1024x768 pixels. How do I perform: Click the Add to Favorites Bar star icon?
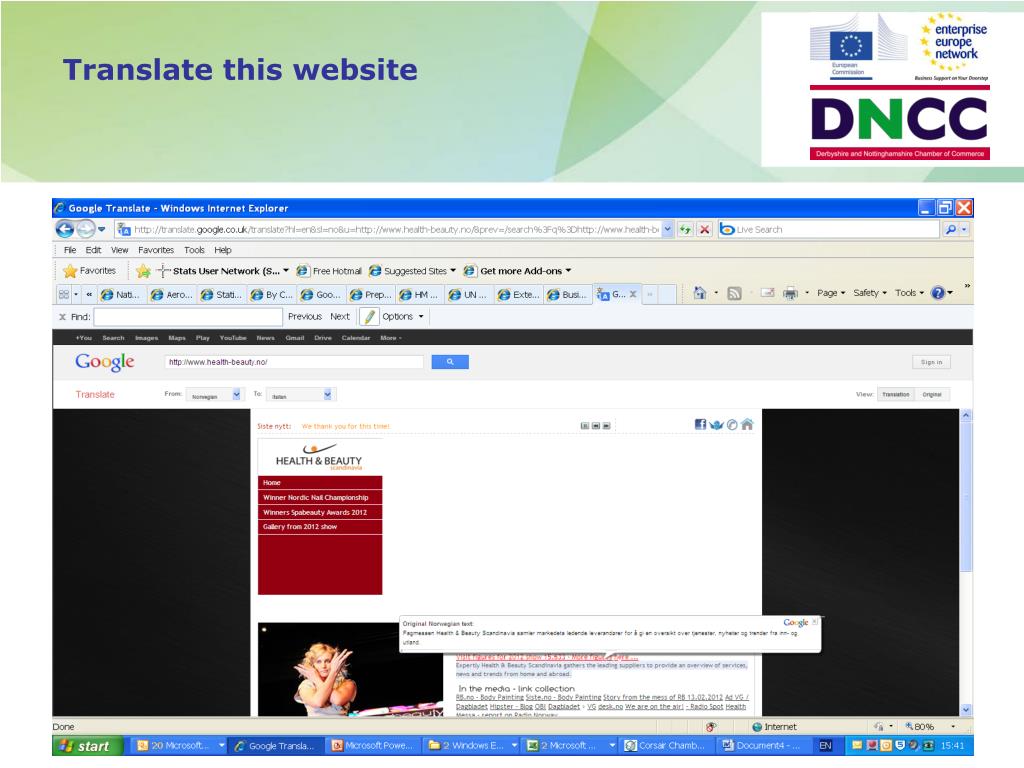144,270
